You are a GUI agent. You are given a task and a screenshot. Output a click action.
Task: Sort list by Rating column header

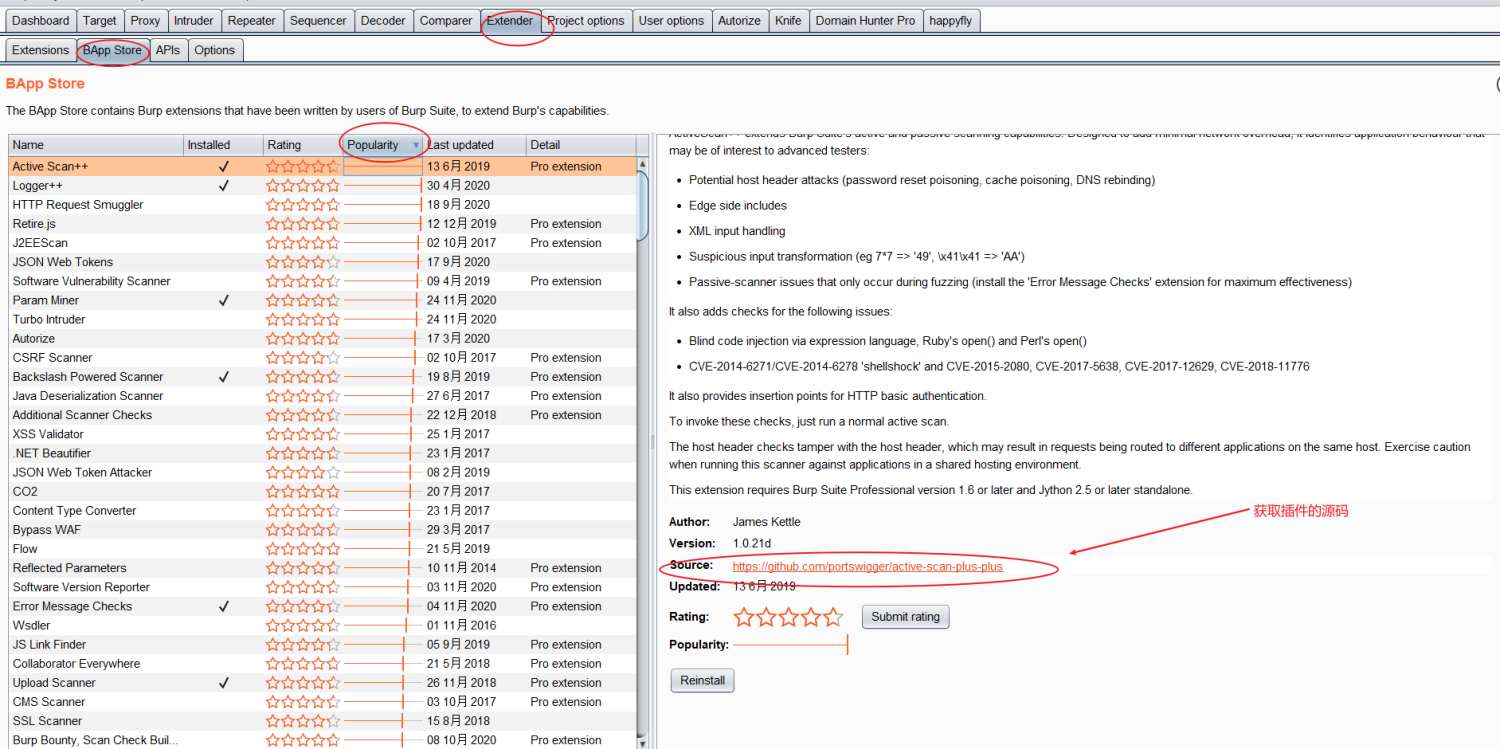[303, 145]
